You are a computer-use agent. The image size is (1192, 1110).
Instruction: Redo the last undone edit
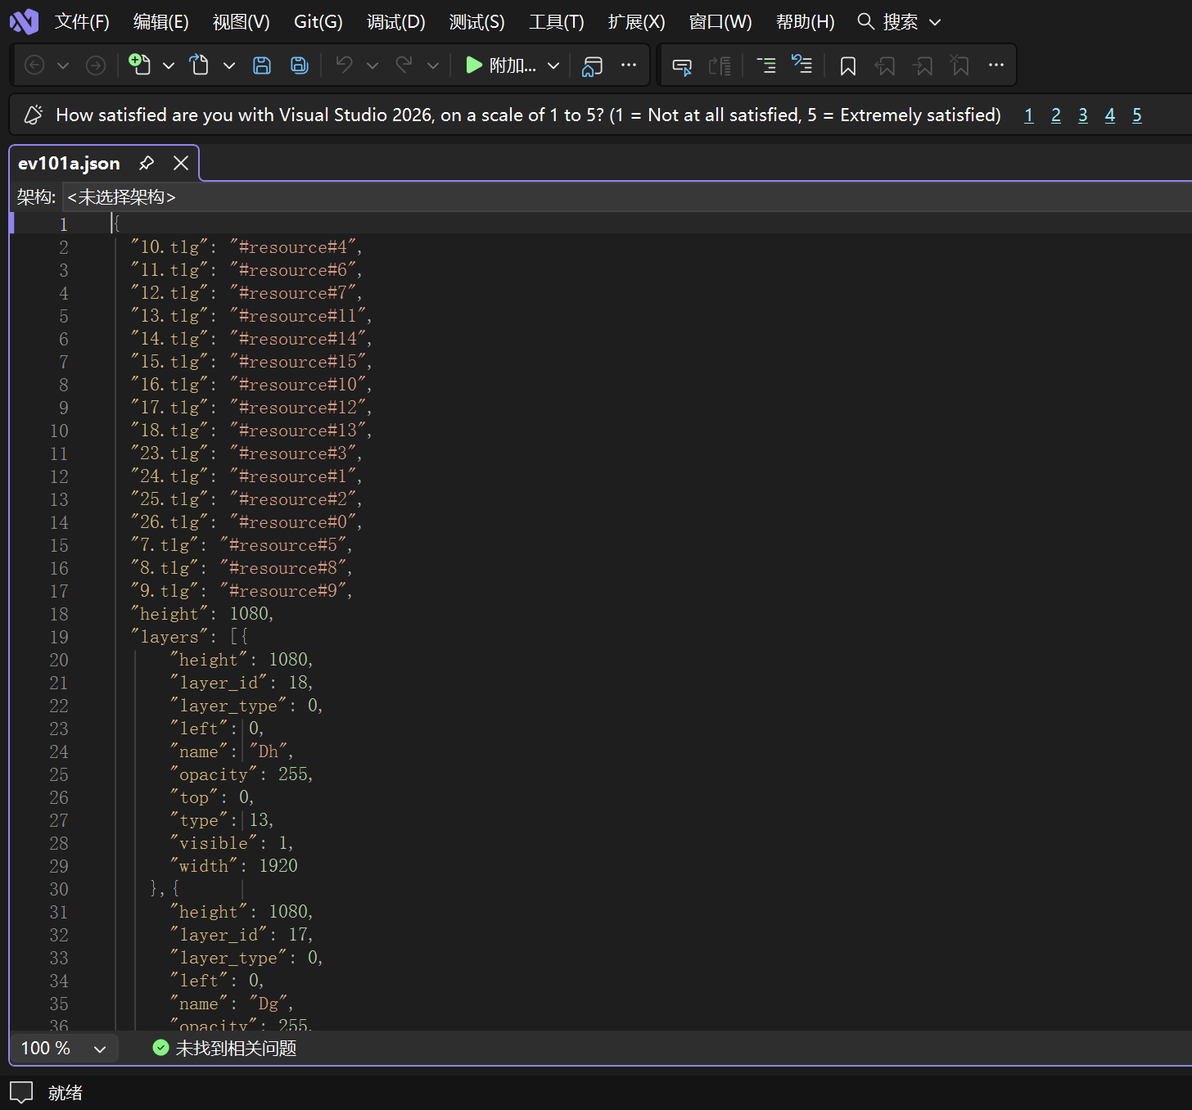(404, 65)
